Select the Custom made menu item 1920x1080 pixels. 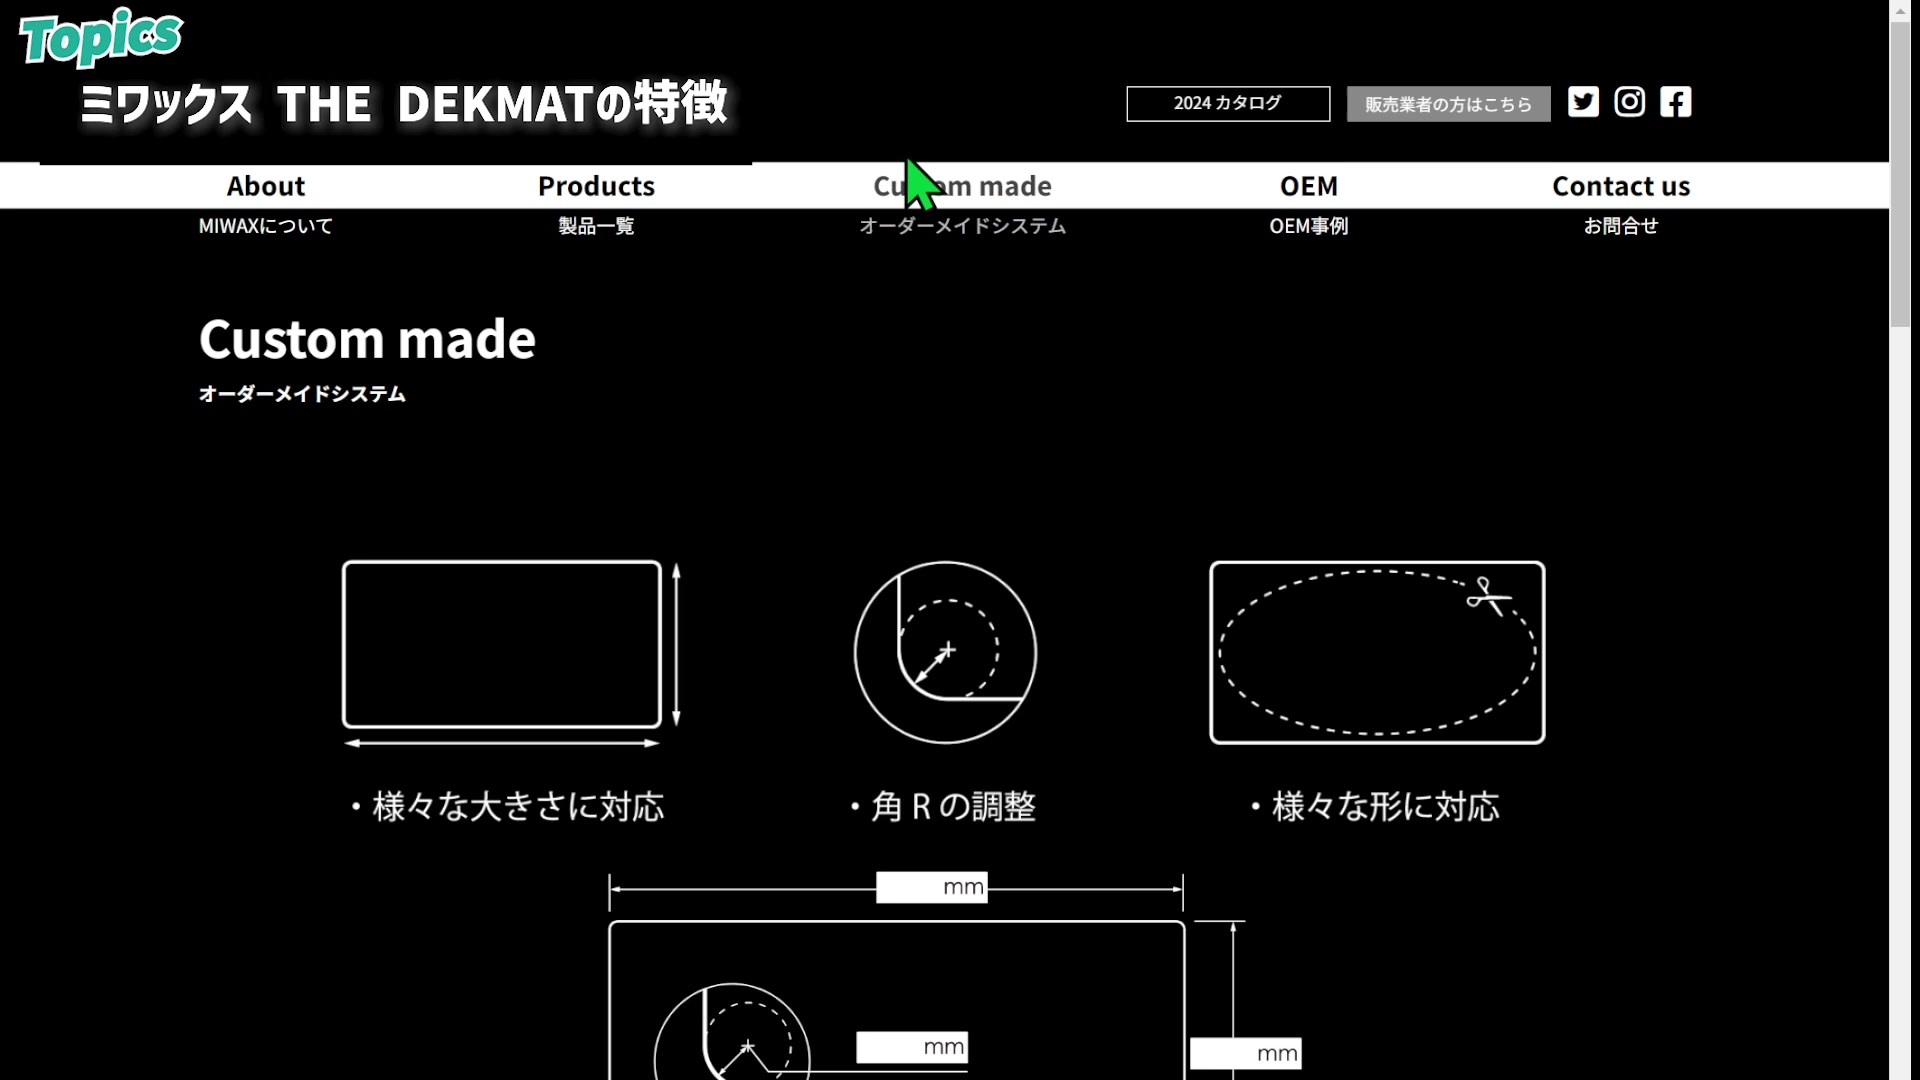[962, 186]
